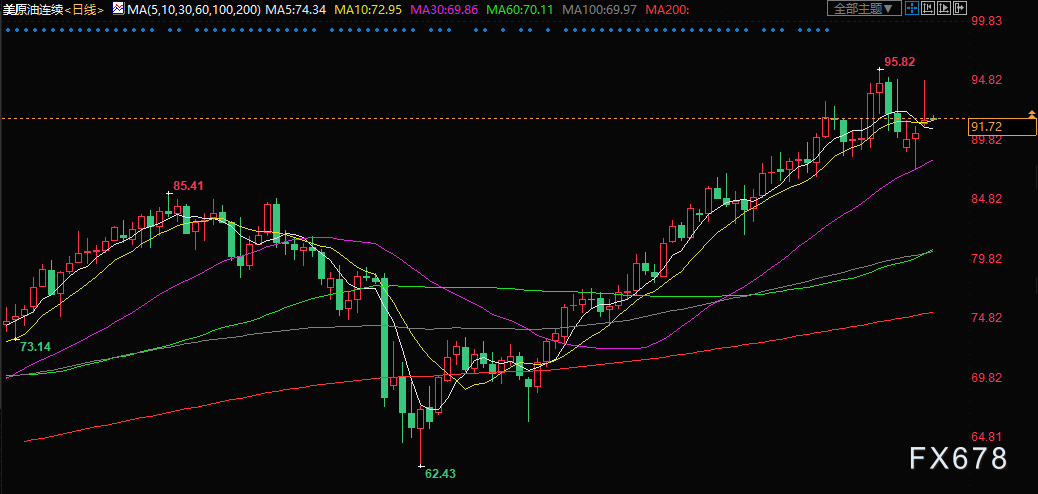The image size is (1038, 494).
Task: Click the magenta MA30:69.86 value
Action: 444,9
